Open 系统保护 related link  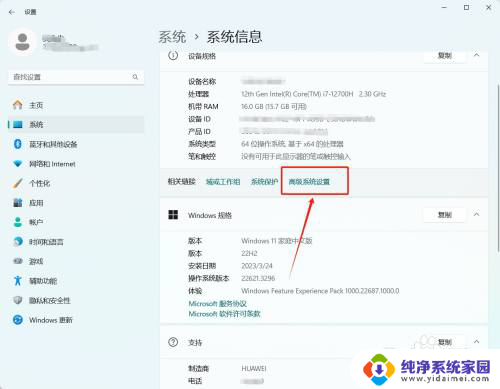point(264,182)
